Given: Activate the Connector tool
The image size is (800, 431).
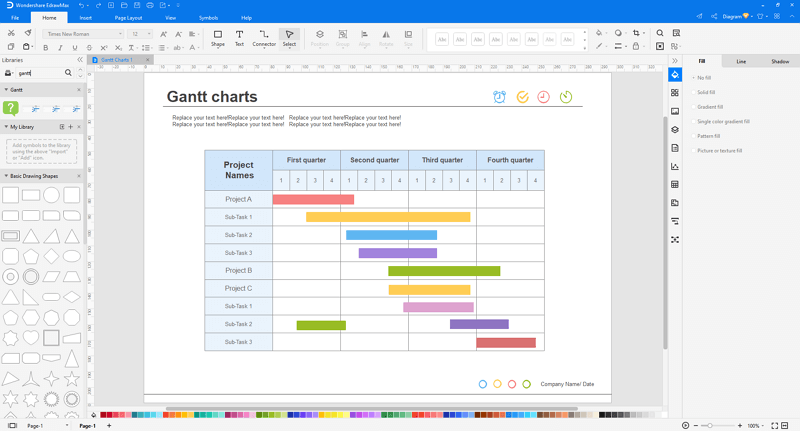Looking at the screenshot, I should click(264, 38).
